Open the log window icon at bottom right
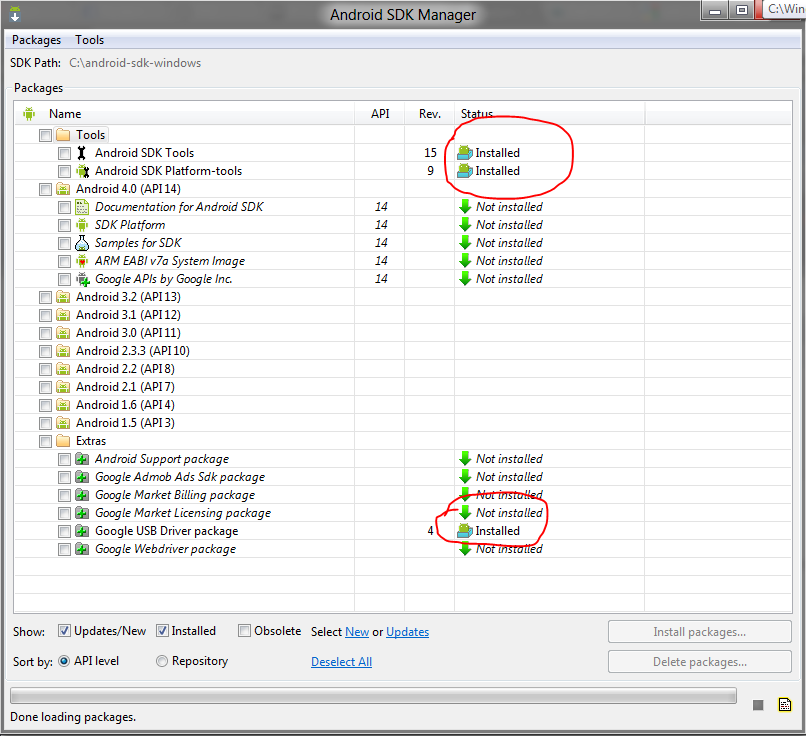The width and height of the screenshot is (806, 736). point(785,705)
